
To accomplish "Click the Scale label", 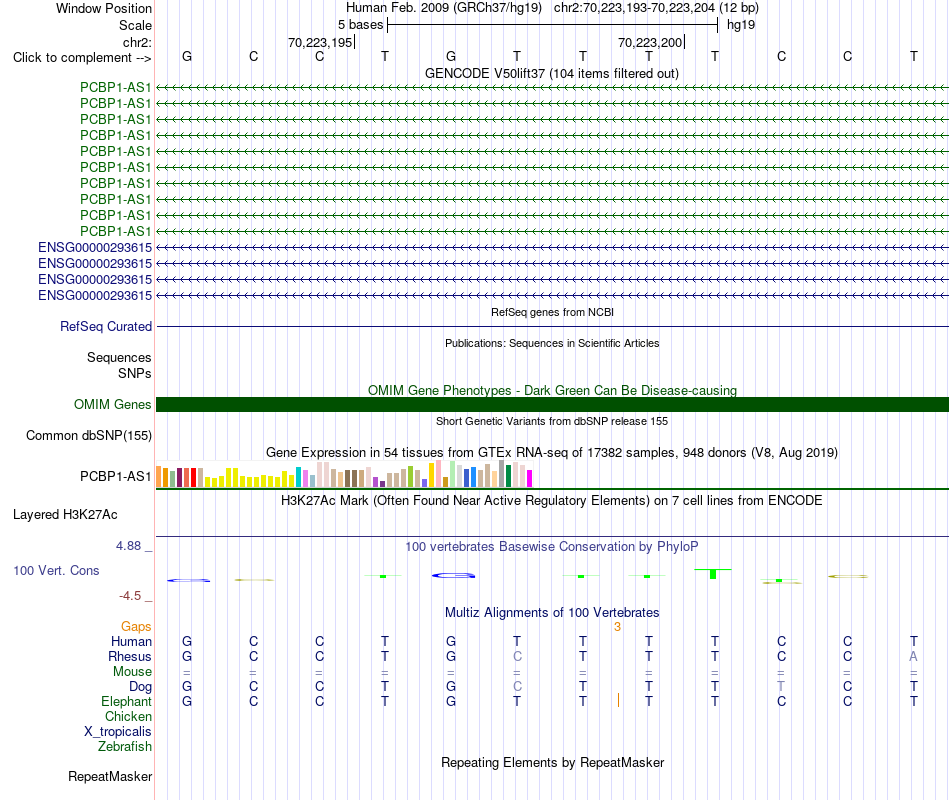I will tap(135, 25).
